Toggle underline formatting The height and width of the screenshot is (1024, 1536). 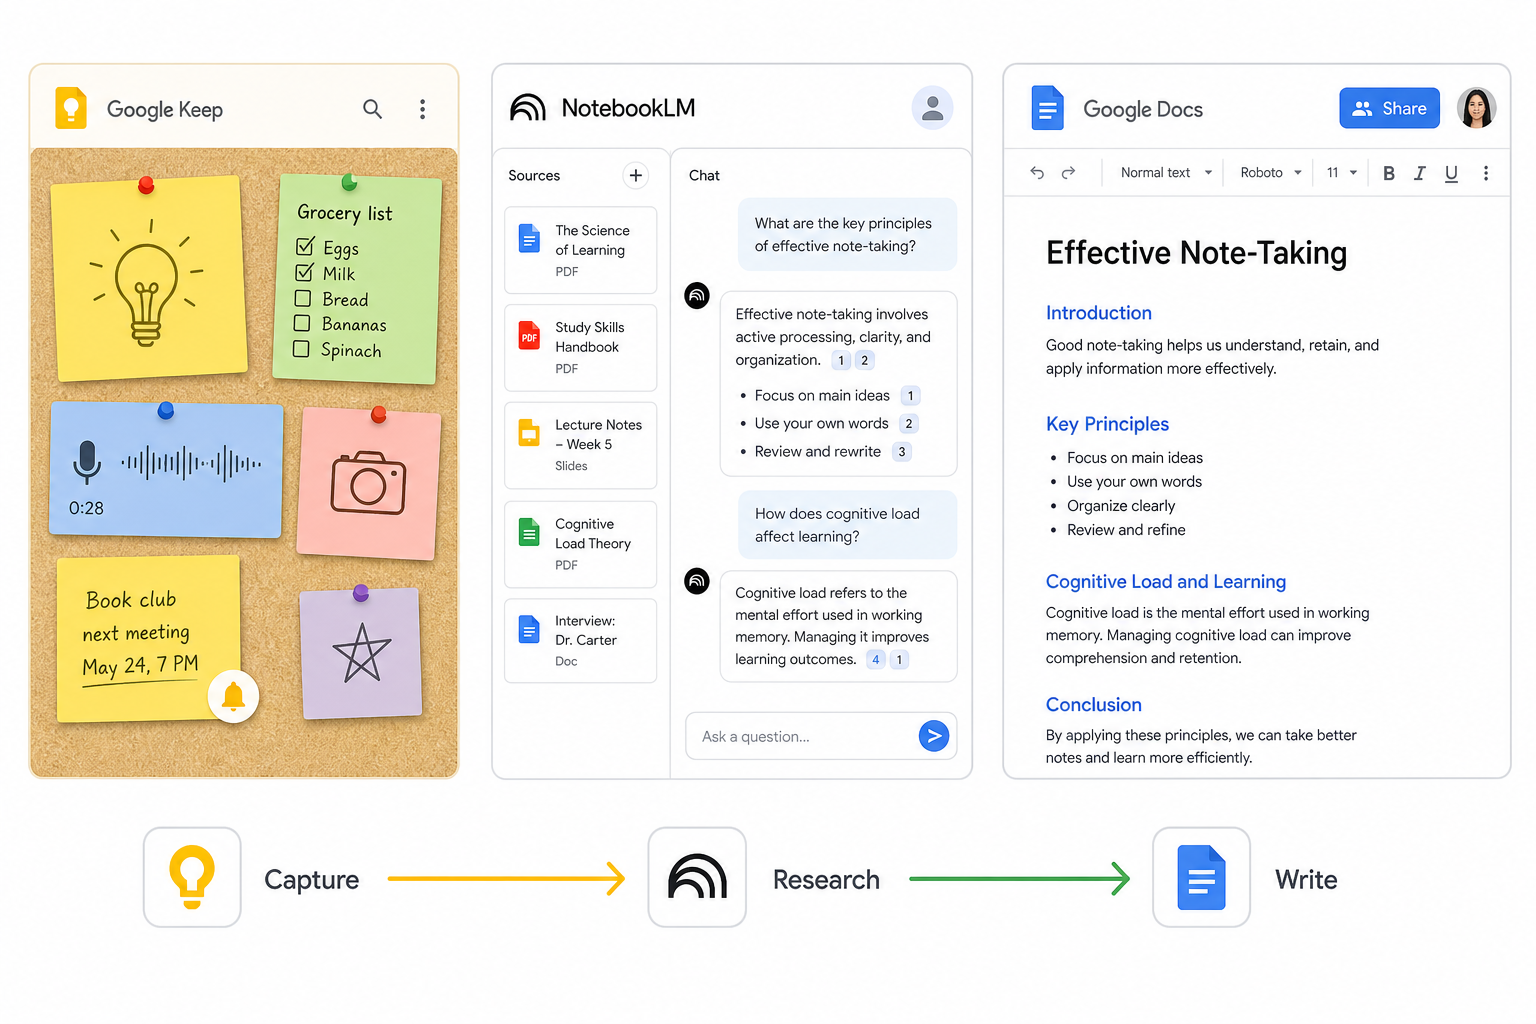point(1451,173)
